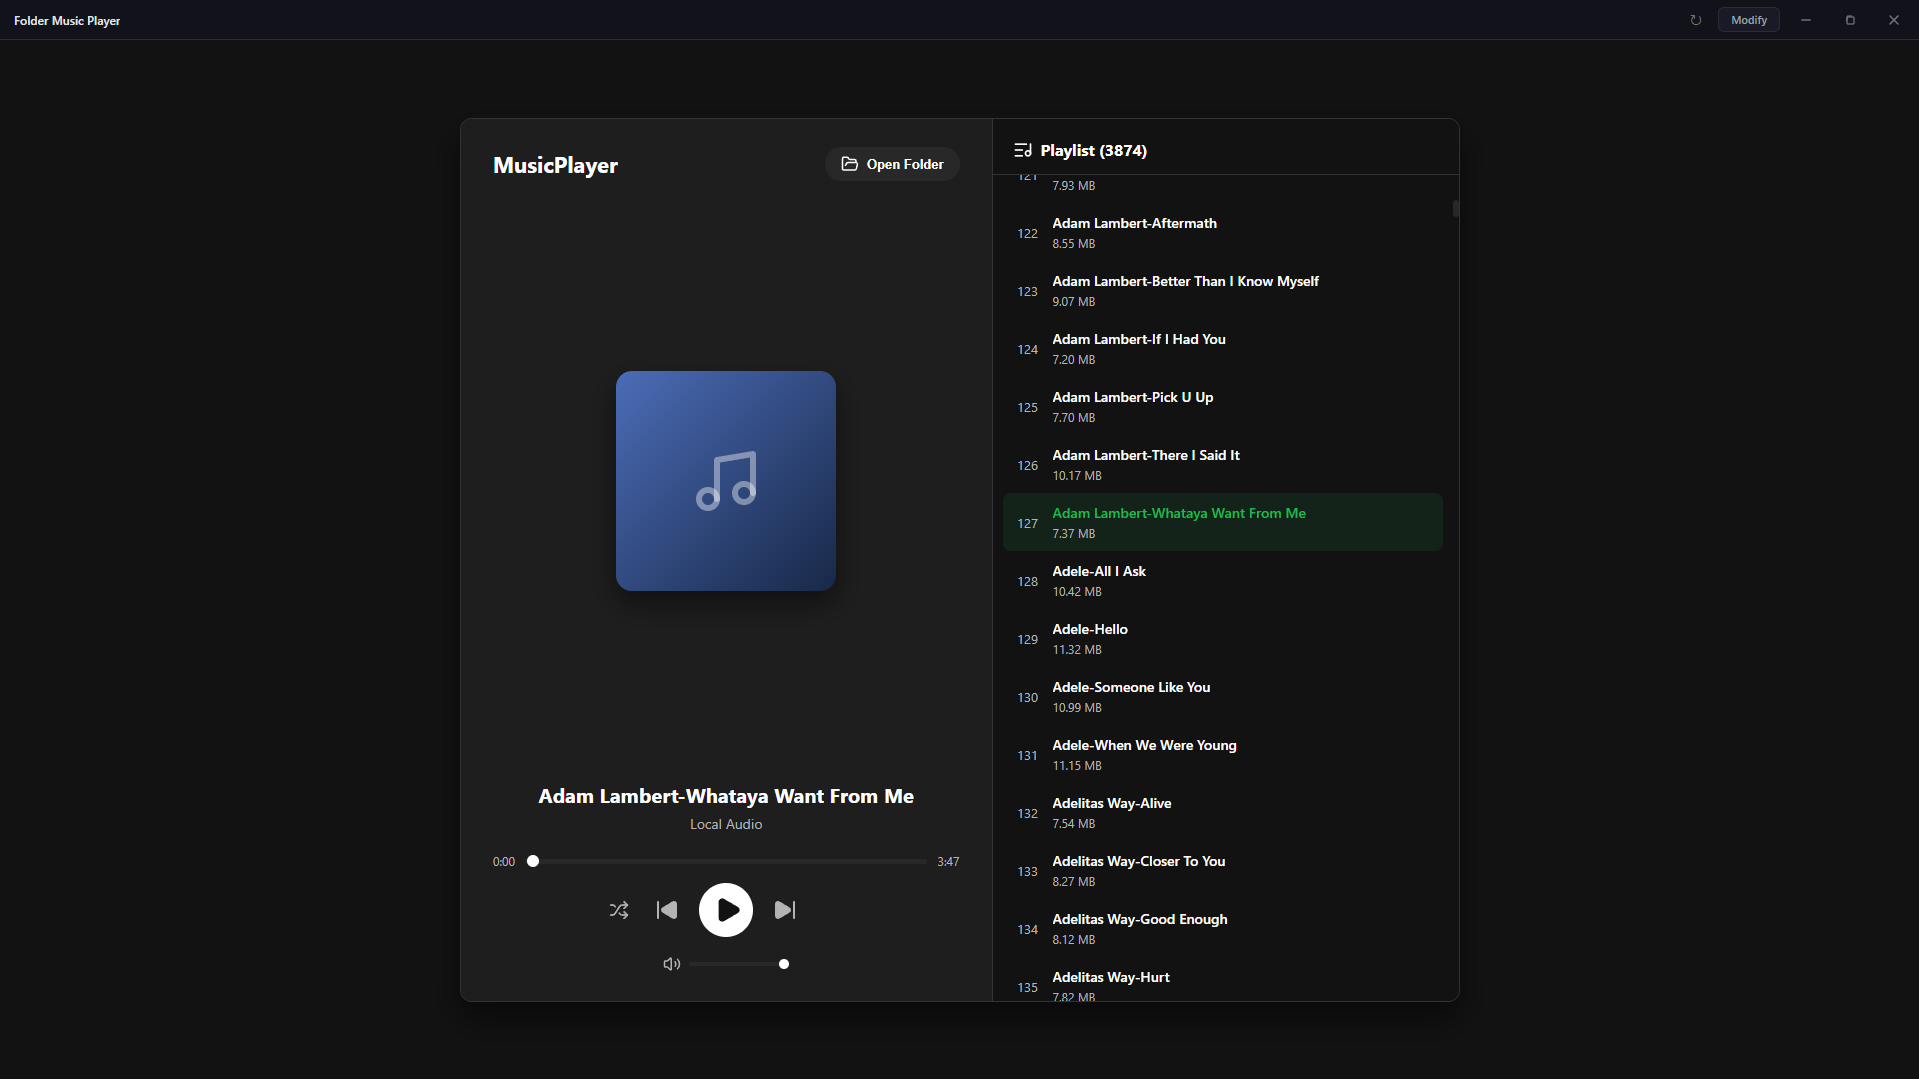Open Folder to load music

click(x=893, y=164)
